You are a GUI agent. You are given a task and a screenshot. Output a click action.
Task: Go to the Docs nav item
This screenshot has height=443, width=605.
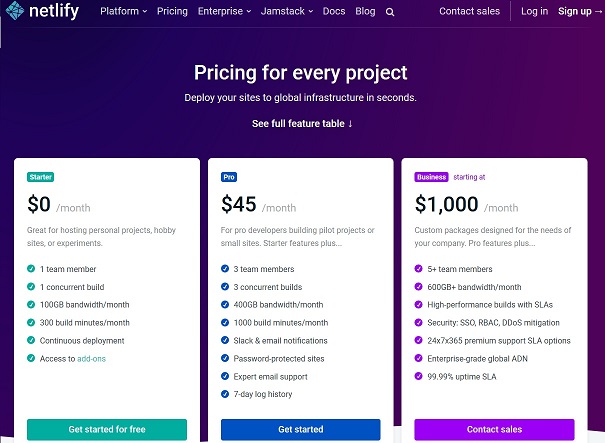(335, 12)
